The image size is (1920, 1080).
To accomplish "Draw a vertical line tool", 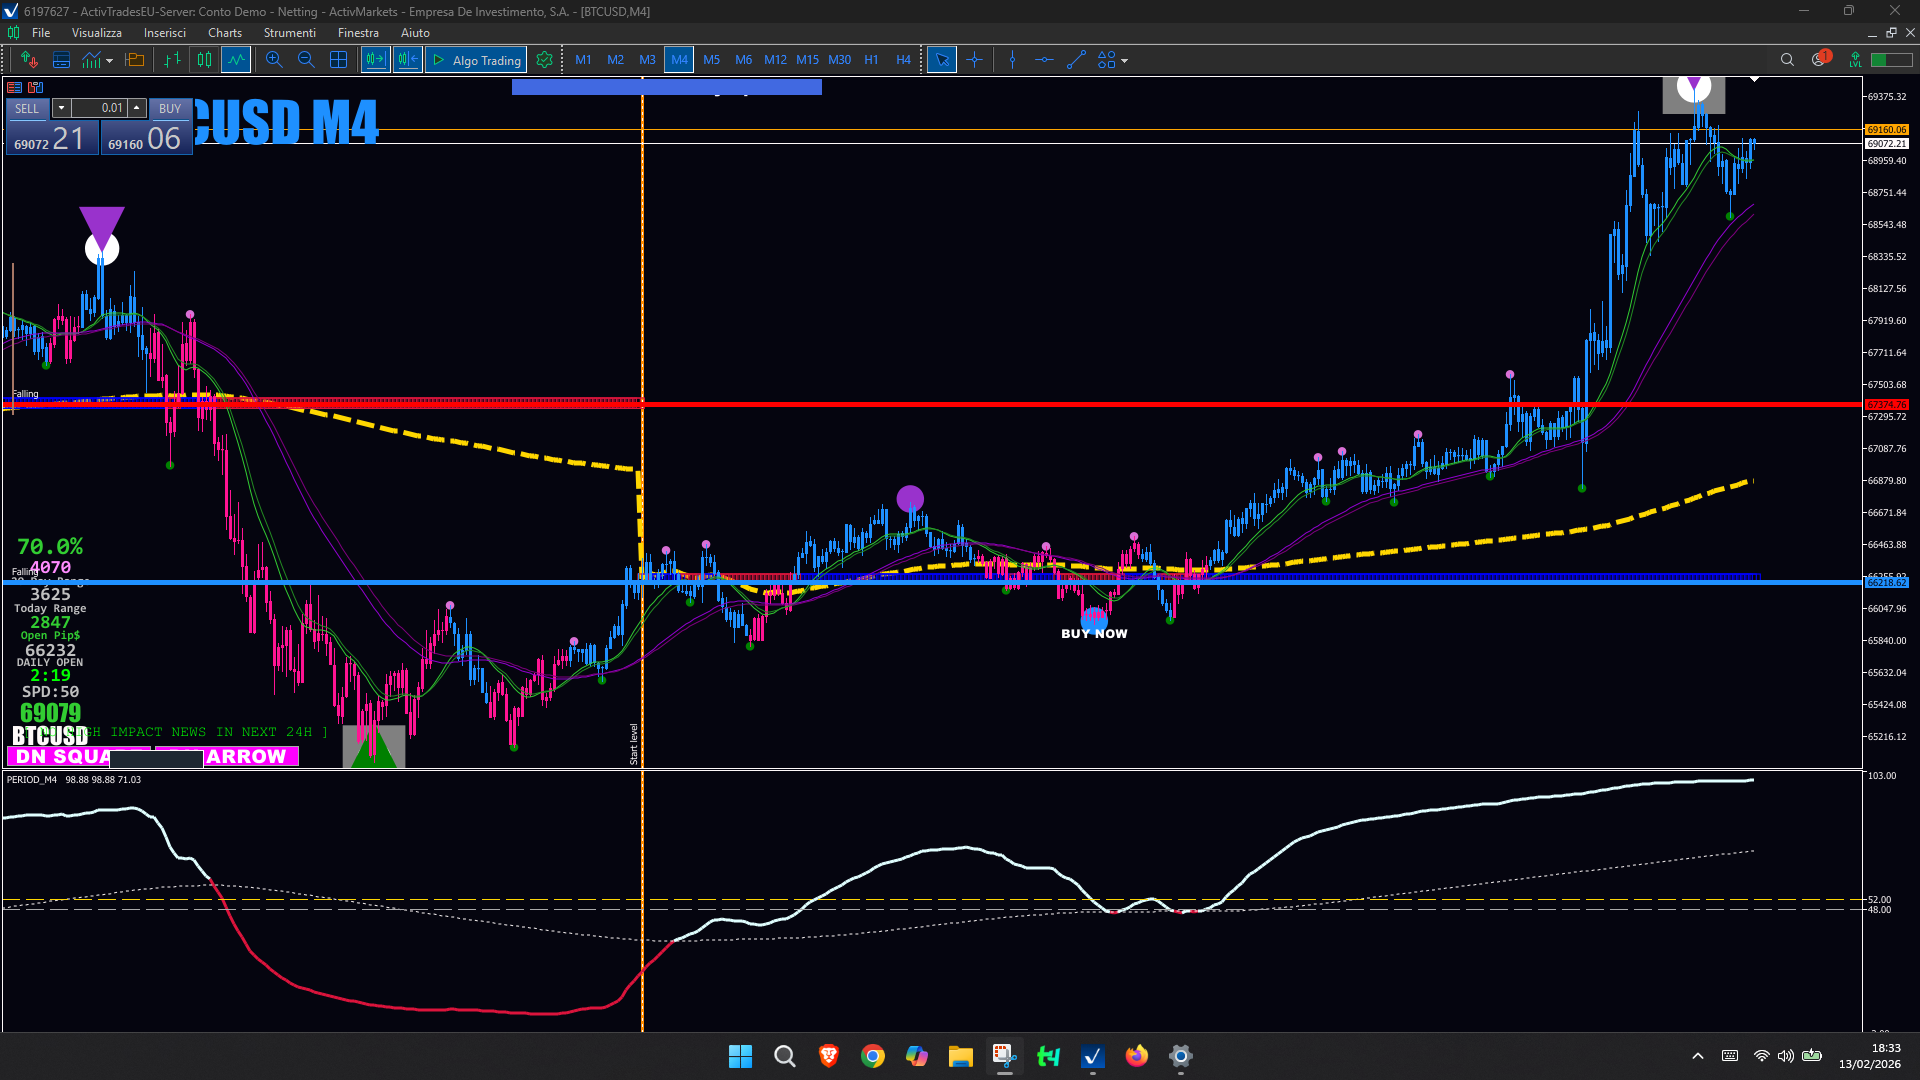I will tap(1012, 60).
